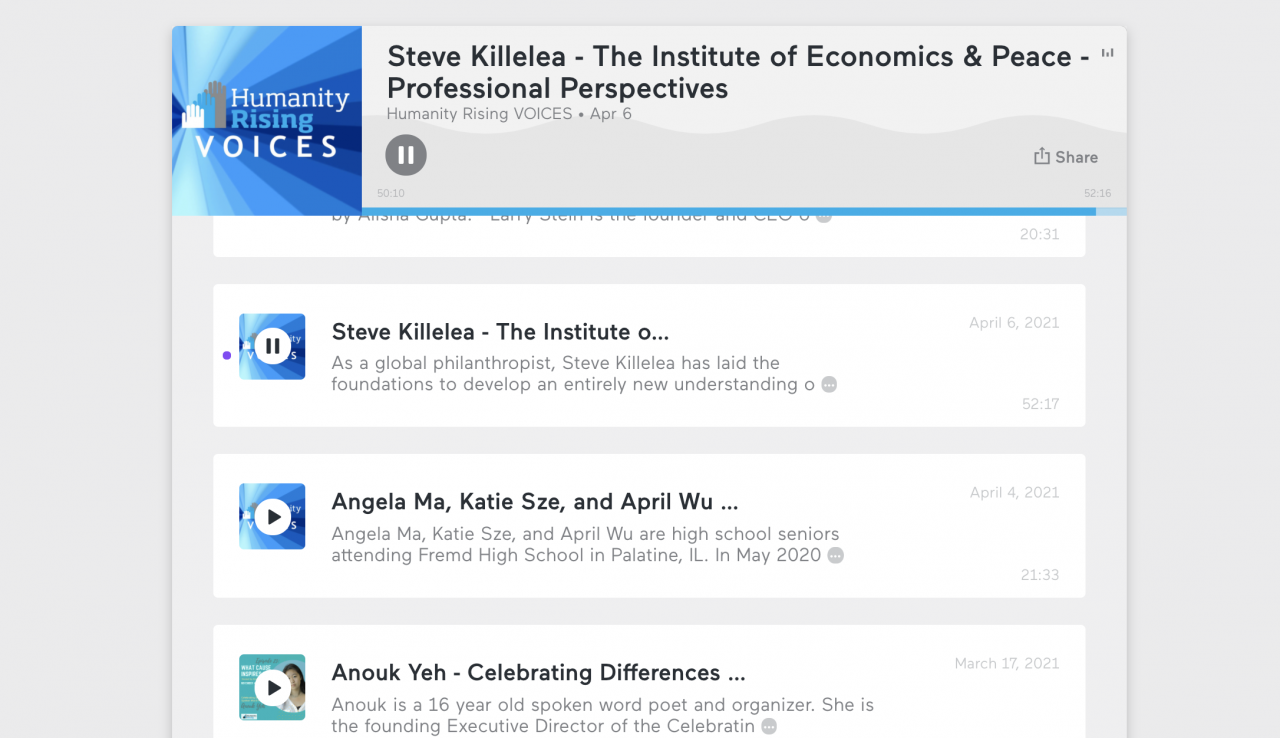
Task: Expand the Angela Ma description ellipsis
Action: click(x=836, y=555)
